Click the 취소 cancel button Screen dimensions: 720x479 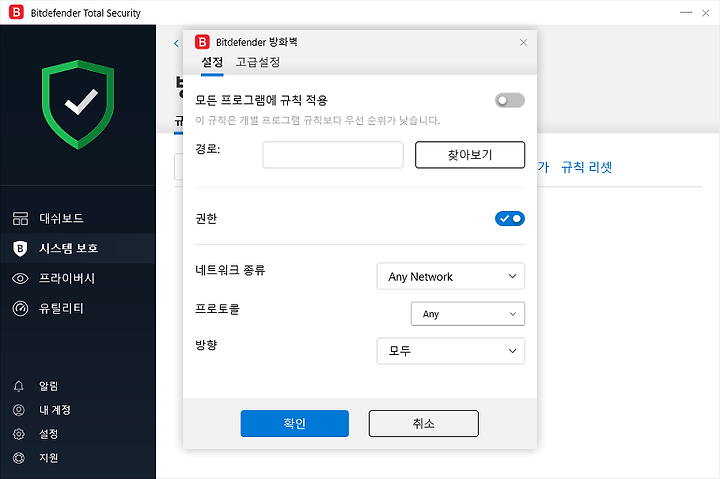423,423
